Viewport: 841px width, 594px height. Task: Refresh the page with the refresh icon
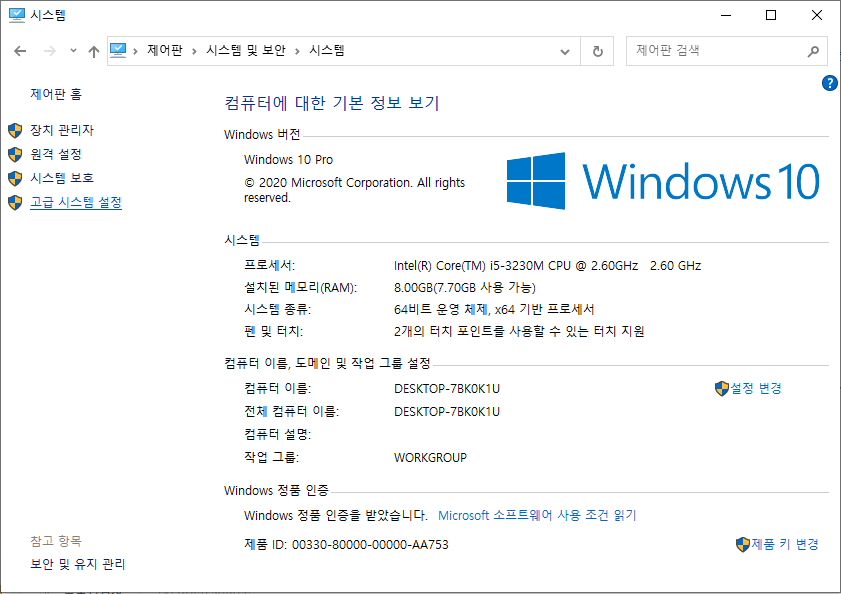(597, 51)
